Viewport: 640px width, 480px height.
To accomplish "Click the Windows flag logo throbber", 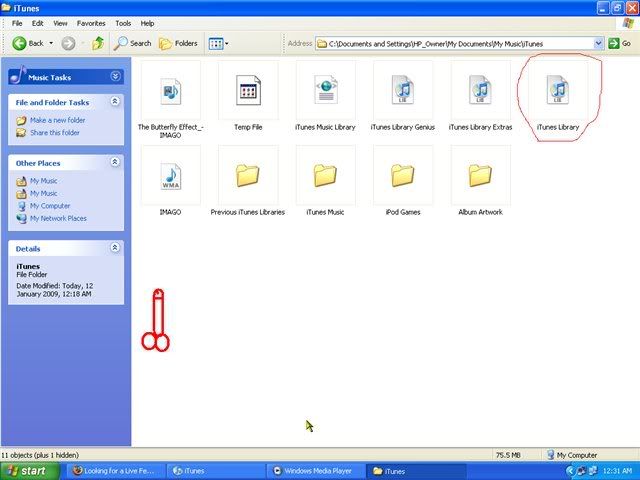I will tap(627, 23).
